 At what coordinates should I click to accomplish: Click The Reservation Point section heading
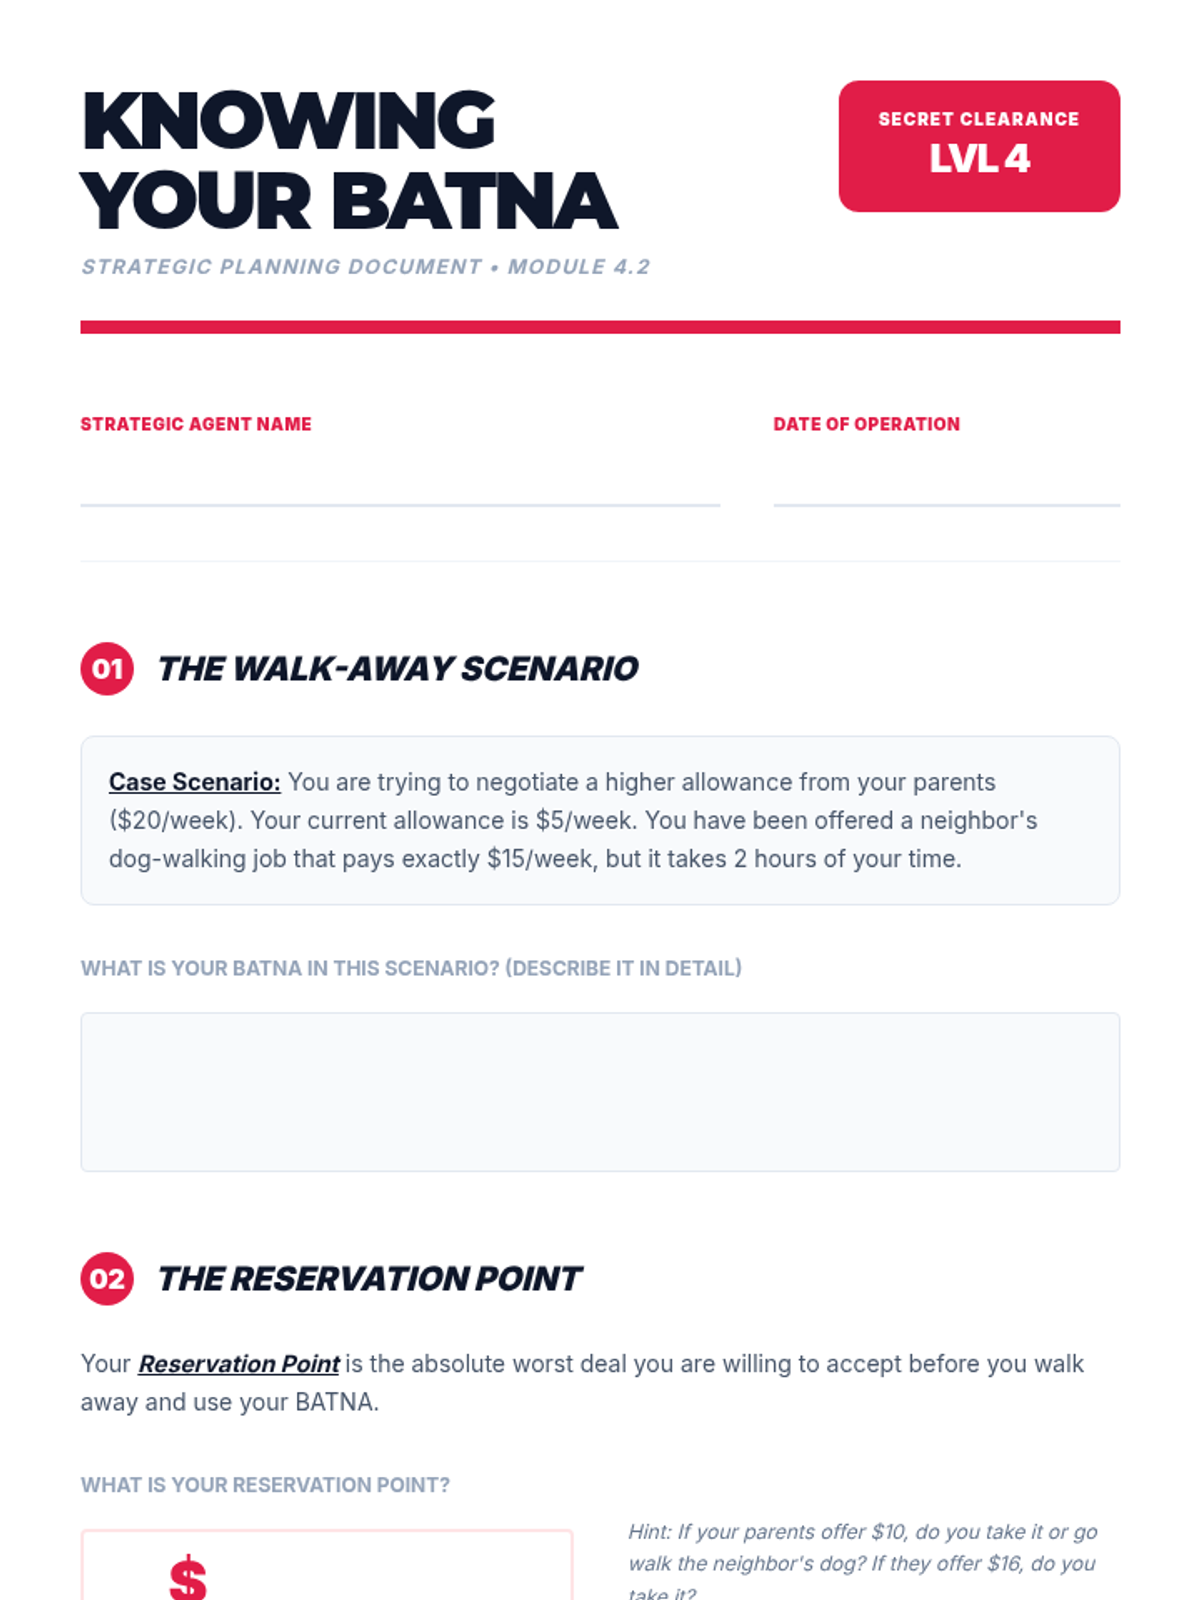click(369, 1279)
